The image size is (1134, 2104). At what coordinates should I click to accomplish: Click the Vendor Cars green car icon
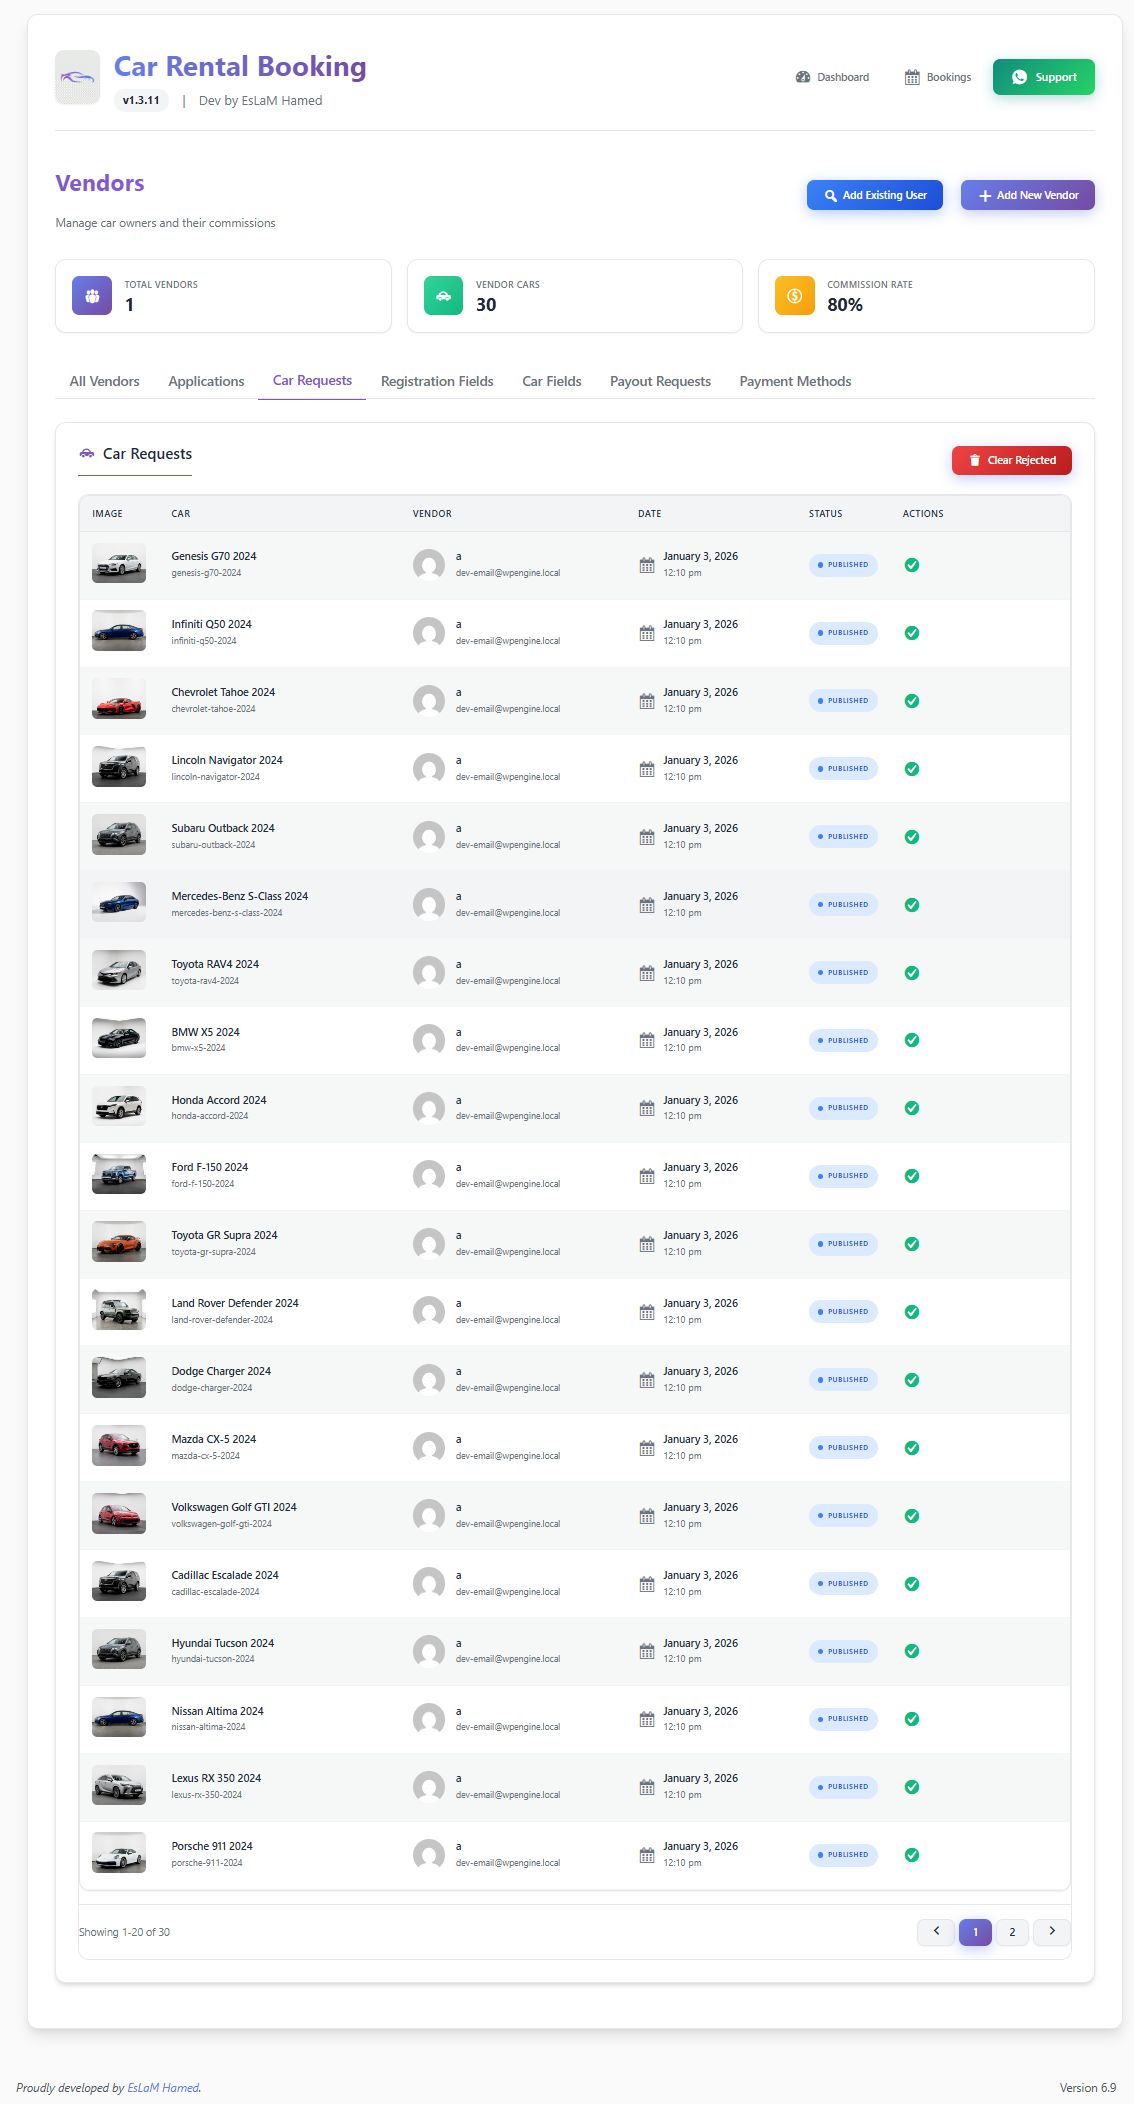[x=443, y=296]
